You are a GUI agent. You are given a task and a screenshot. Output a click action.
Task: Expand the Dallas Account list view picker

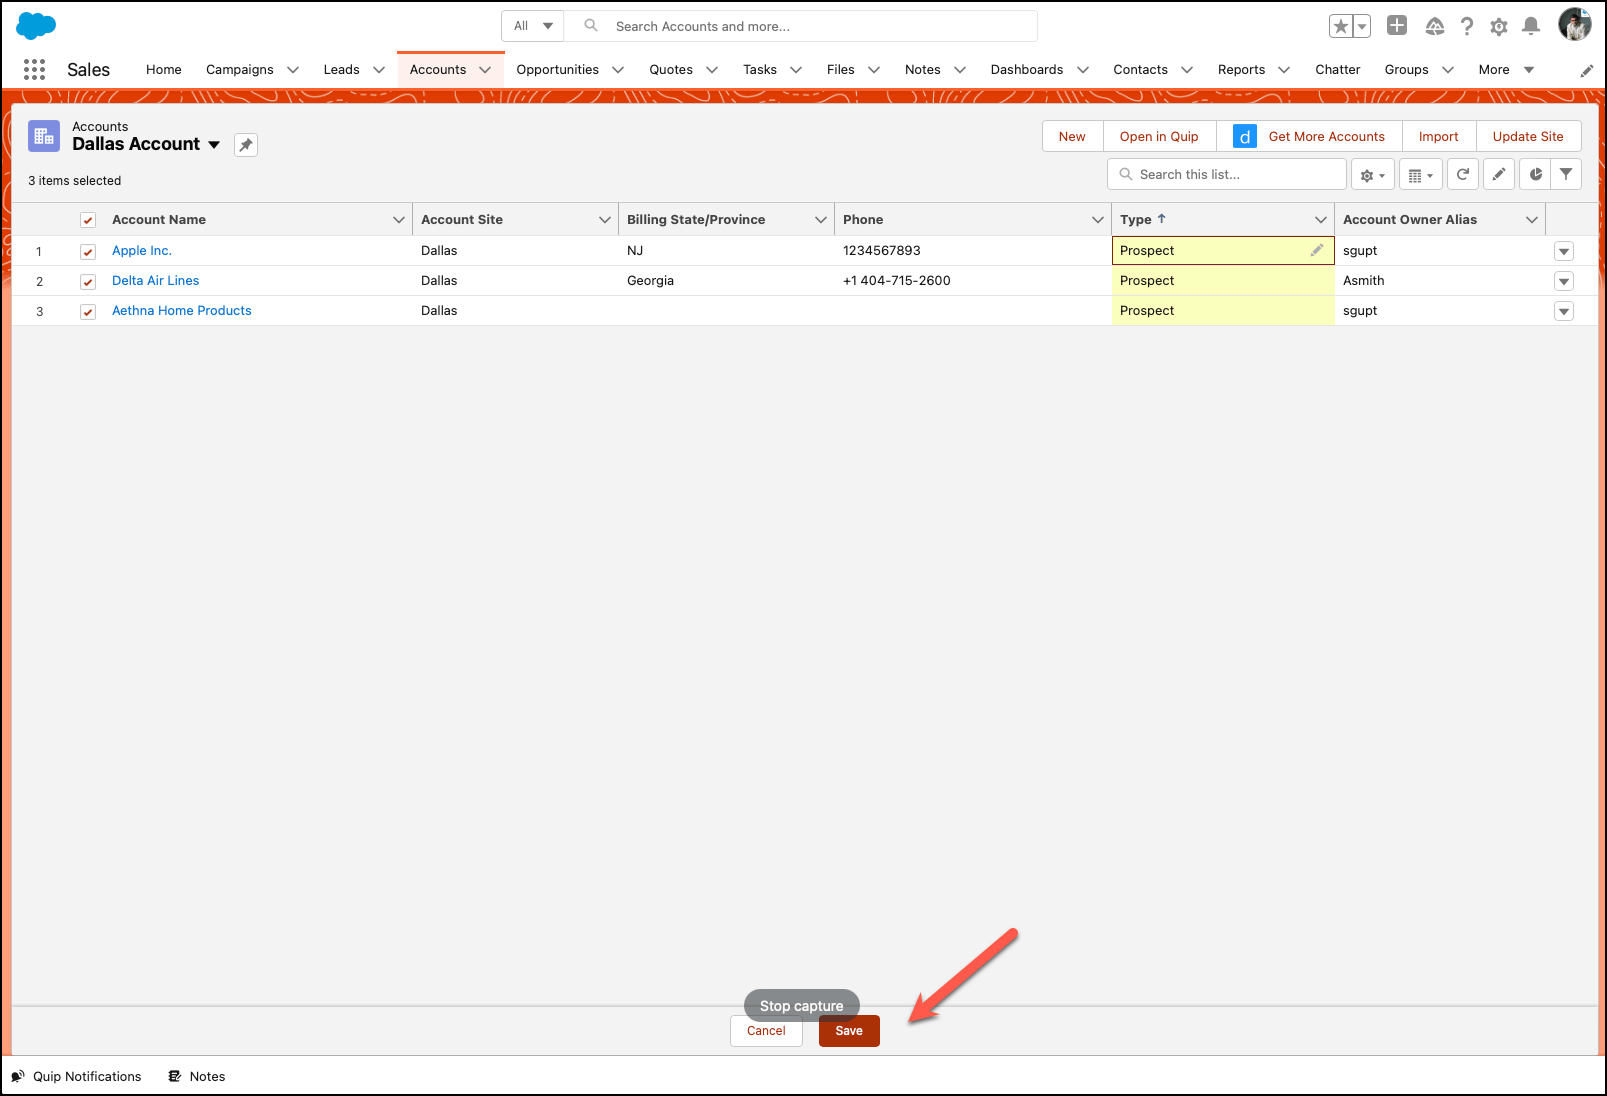(214, 145)
